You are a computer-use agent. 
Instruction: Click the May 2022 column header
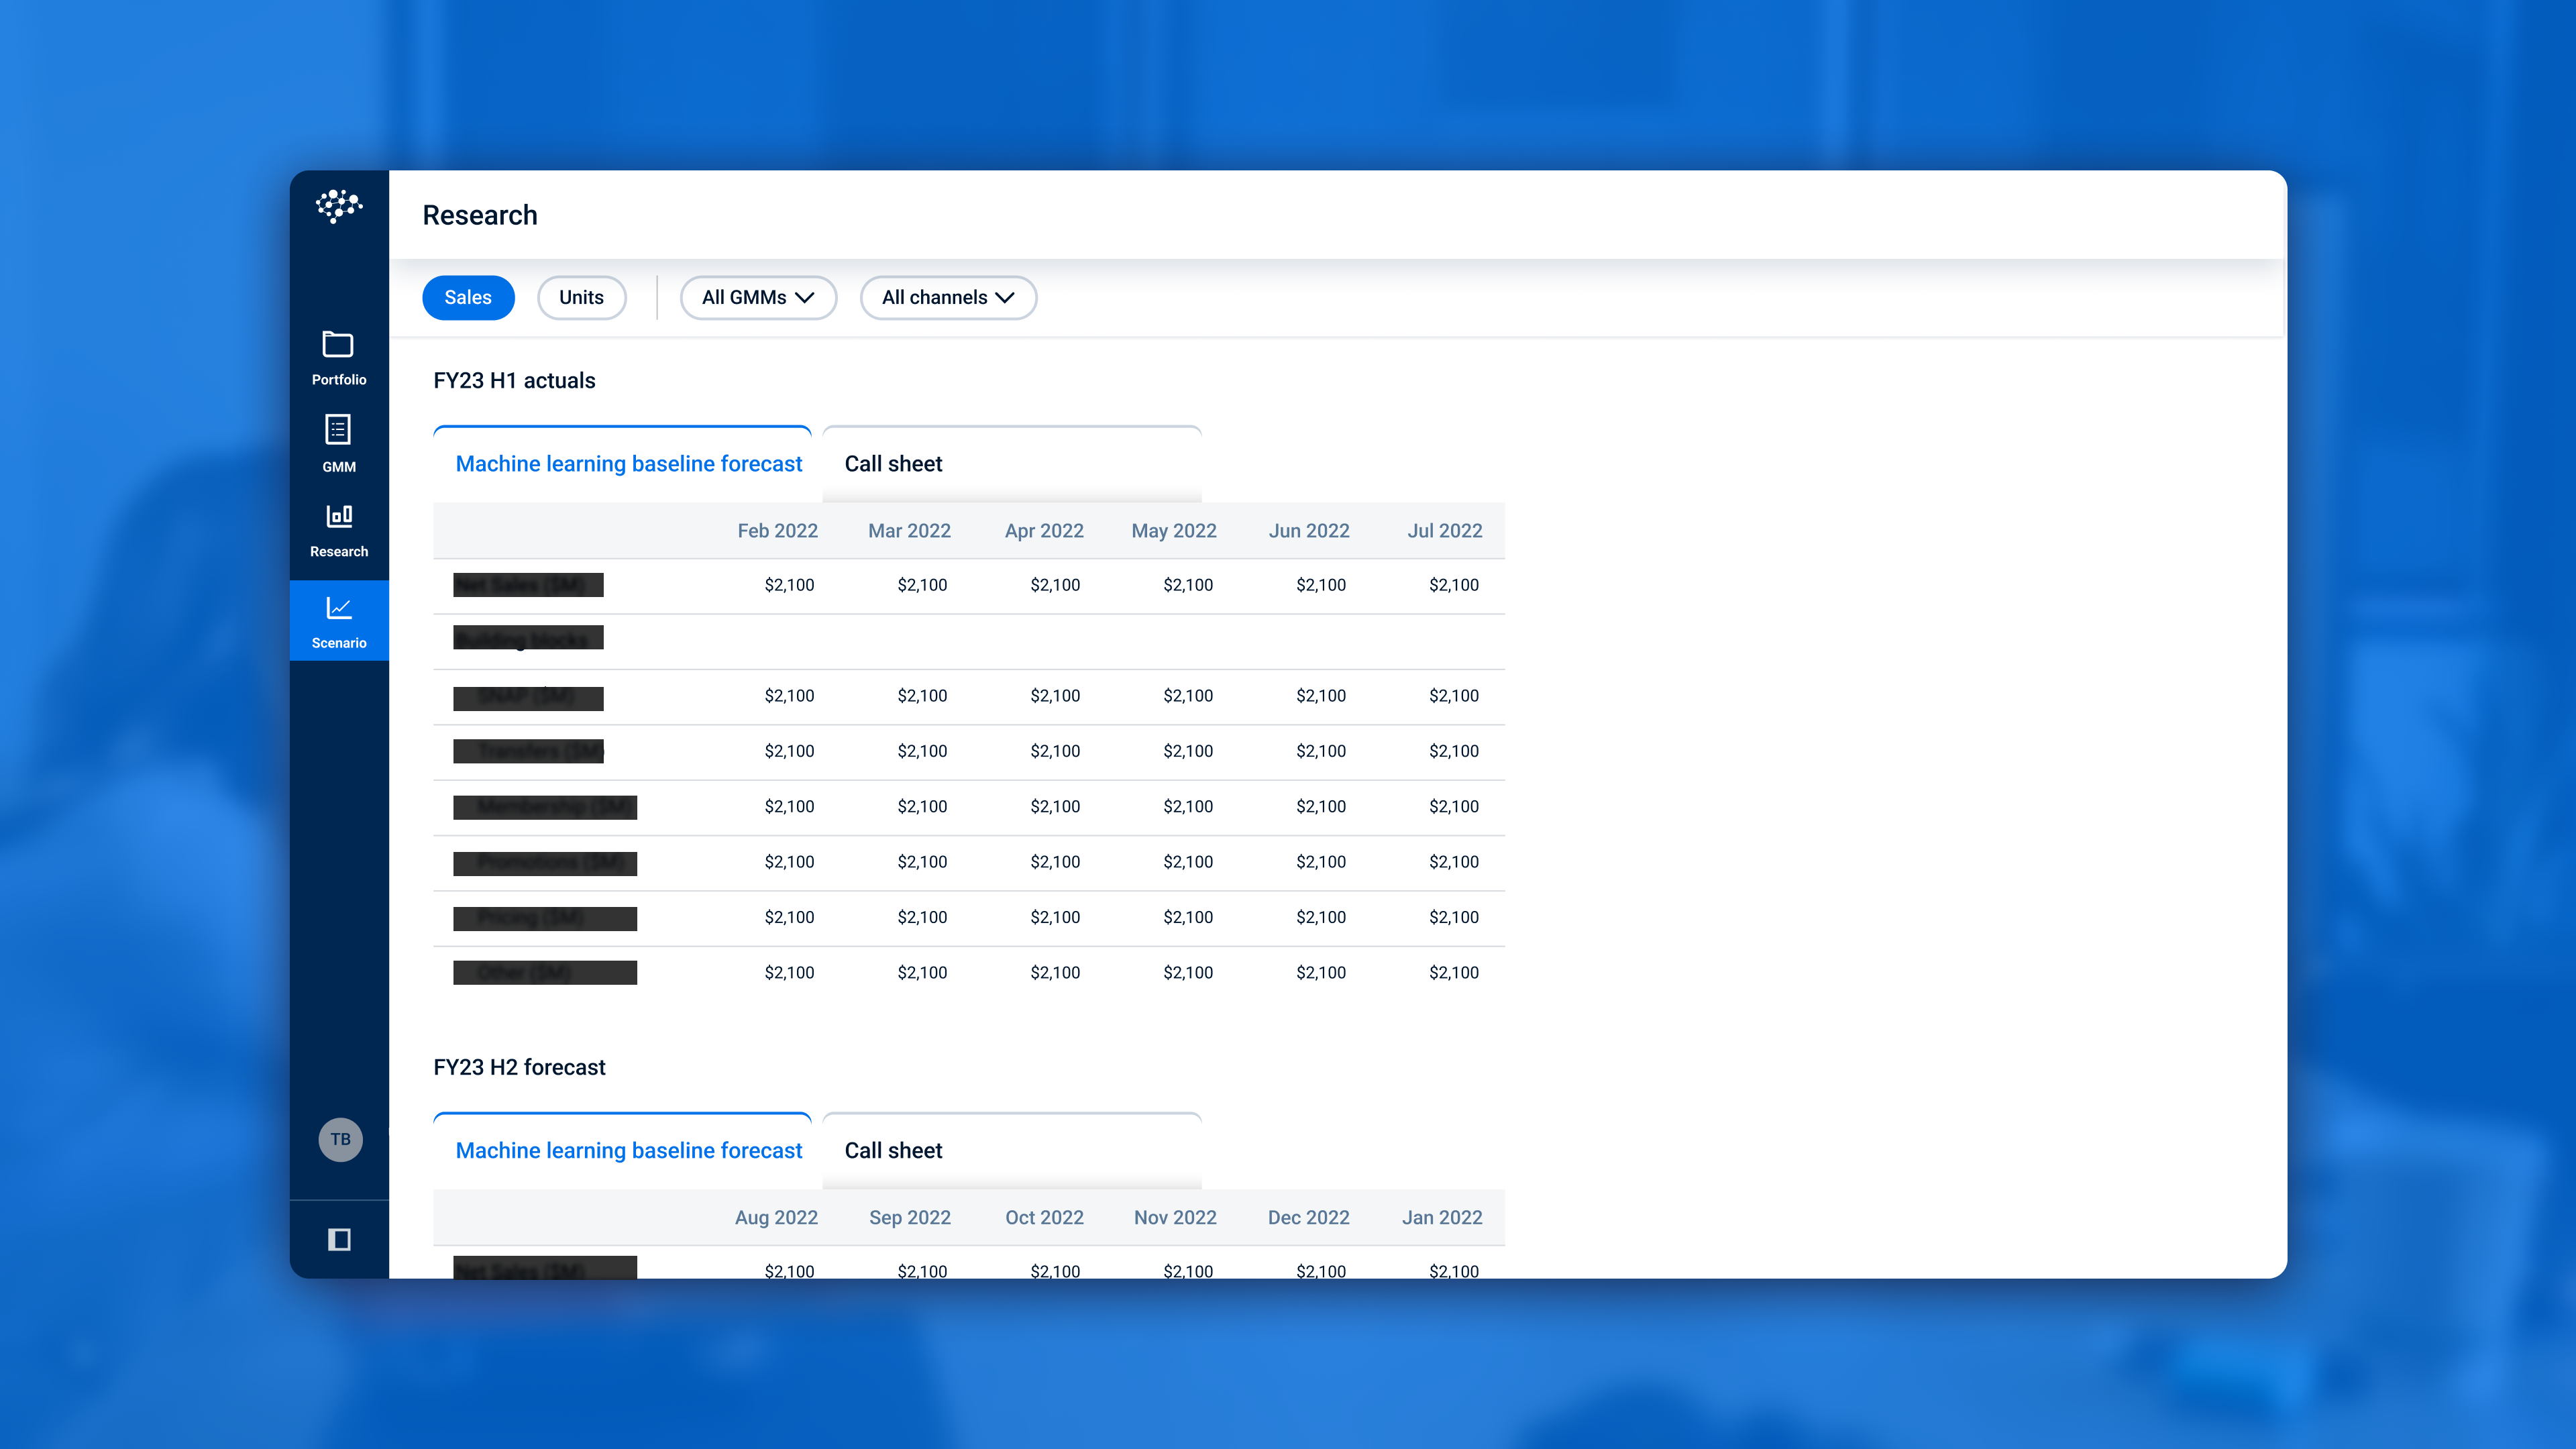(1174, 531)
